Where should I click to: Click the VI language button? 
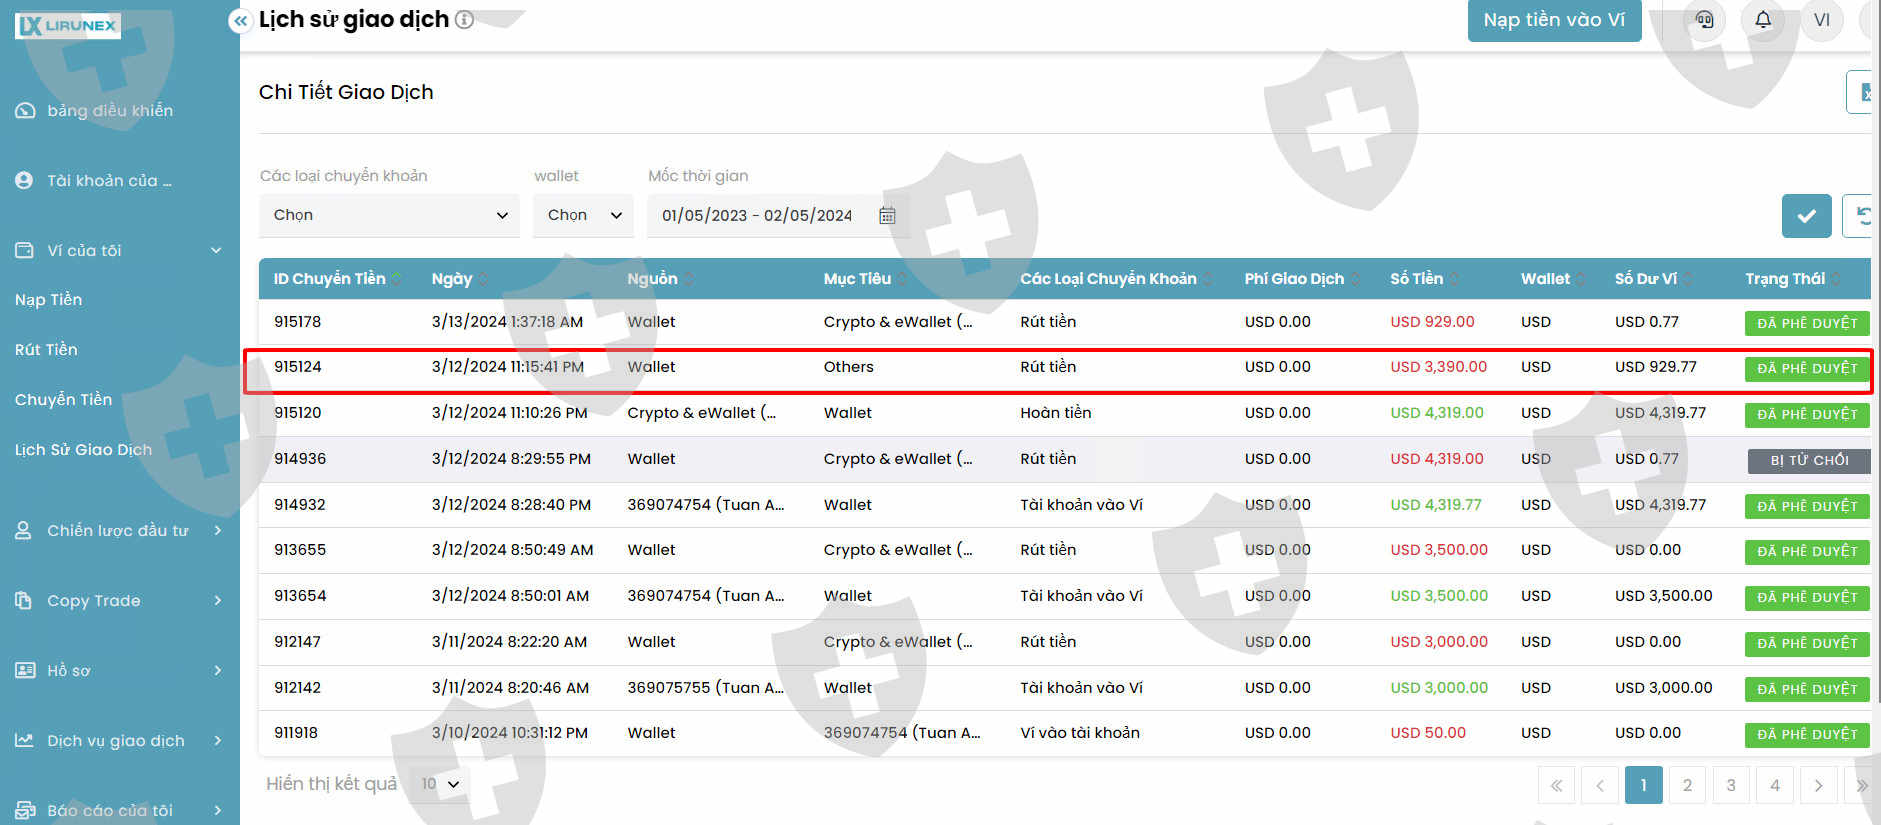tap(1822, 20)
